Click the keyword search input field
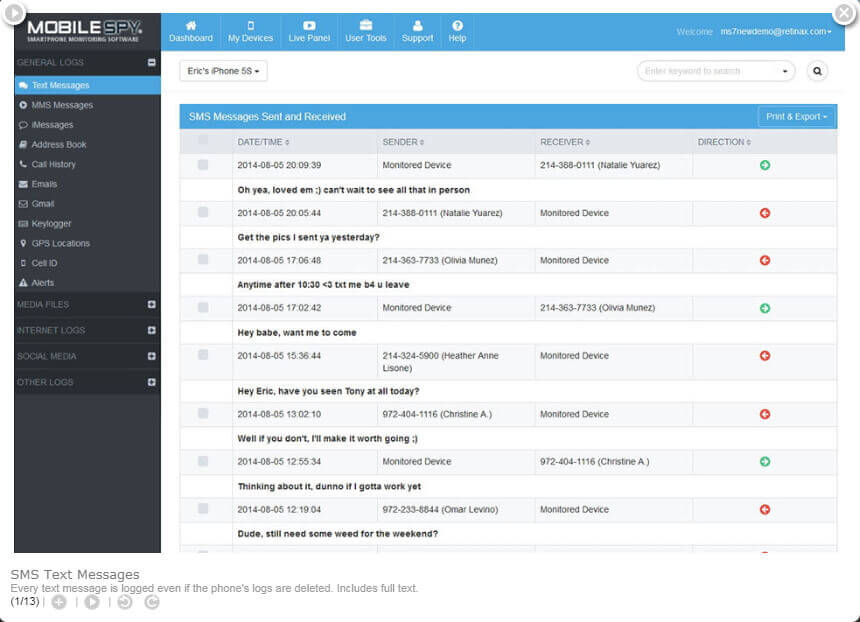This screenshot has width=860, height=622. click(x=708, y=71)
